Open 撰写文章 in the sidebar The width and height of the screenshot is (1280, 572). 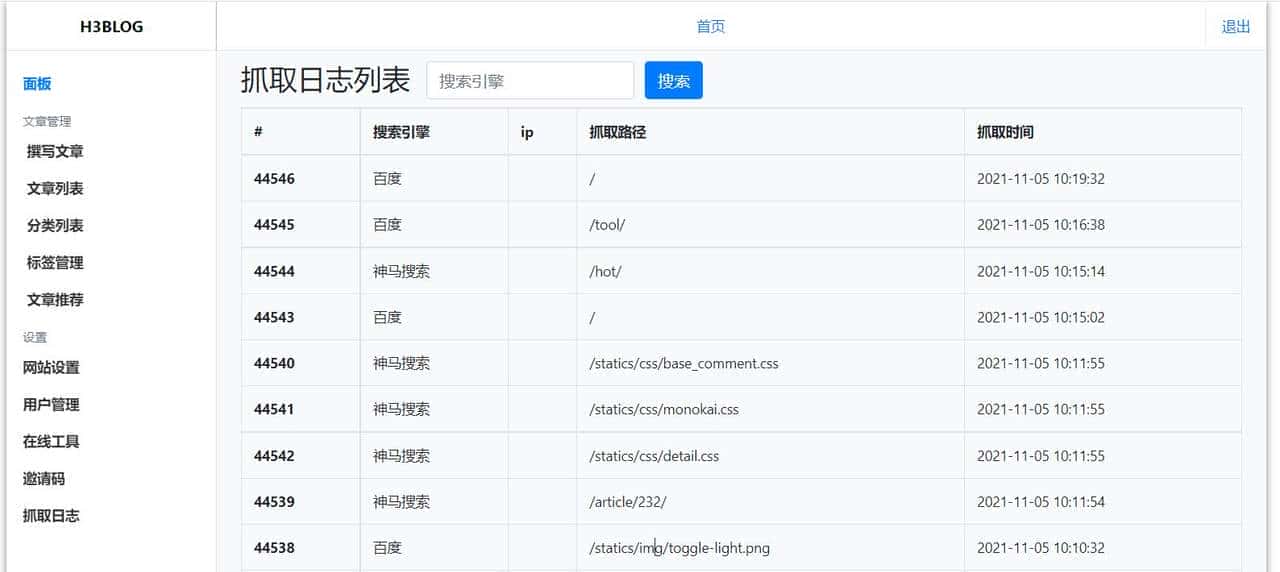point(55,152)
